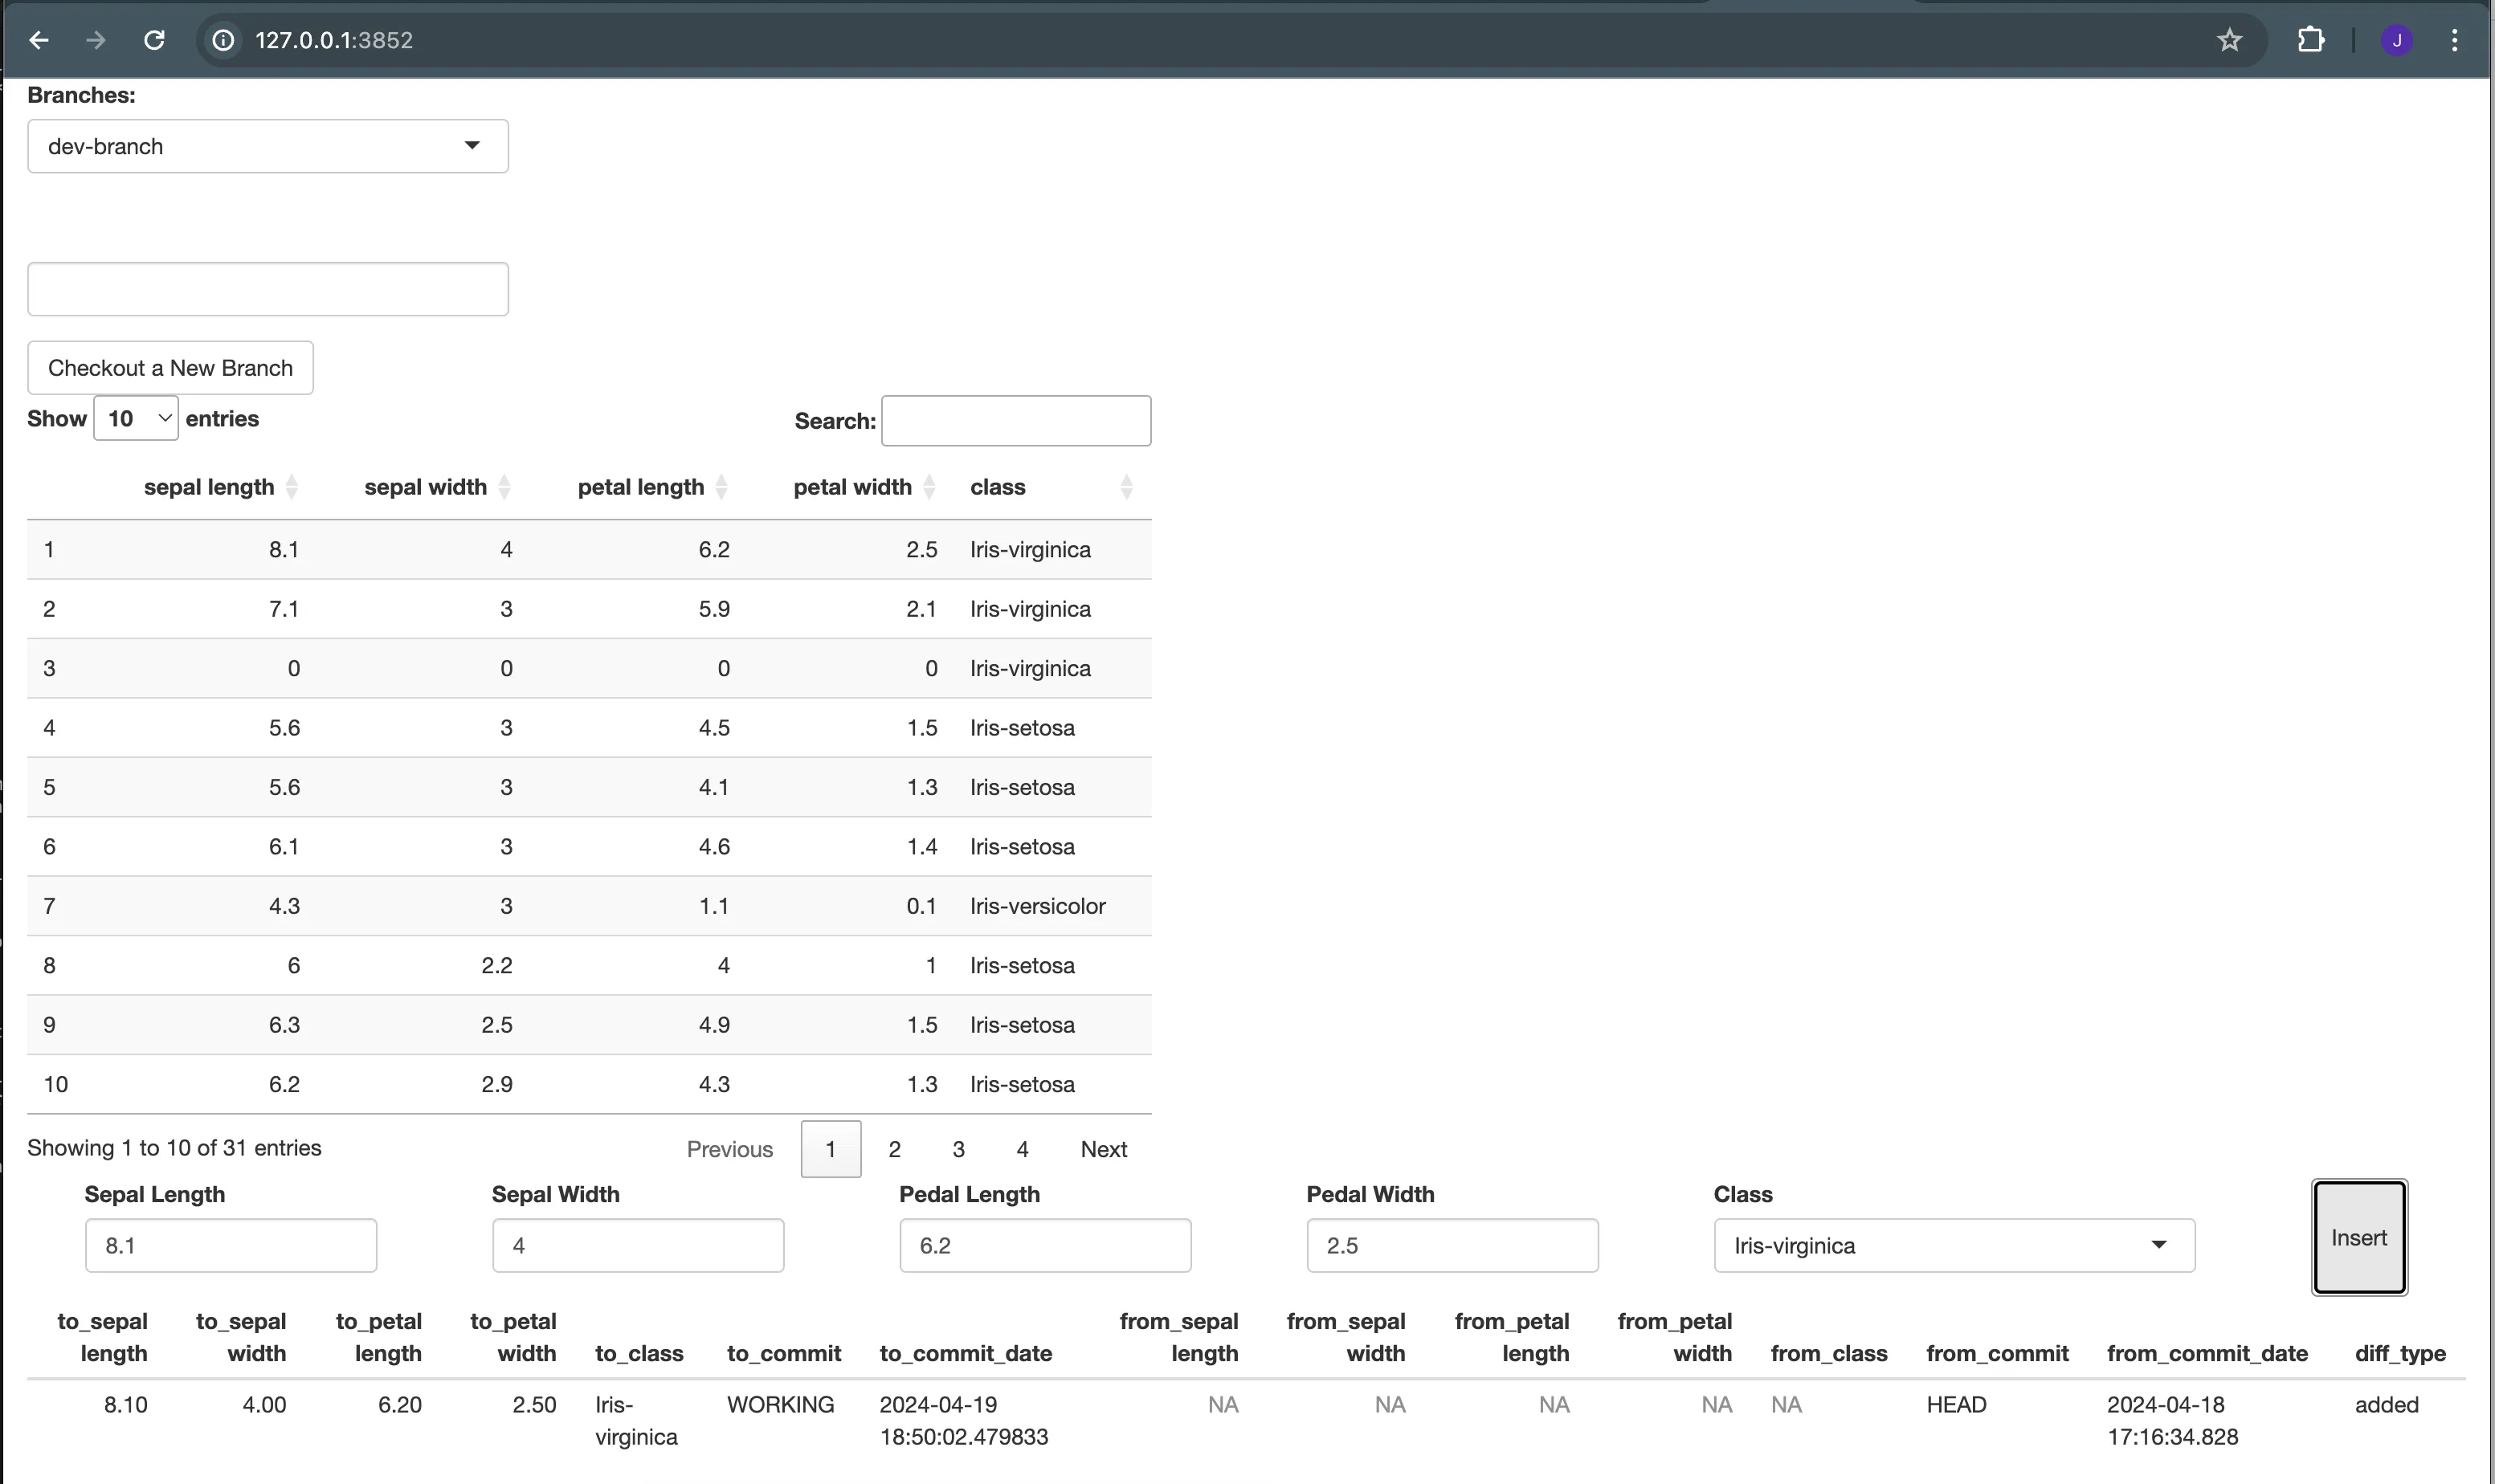
Task: Jump to page 4 of the table
Action: click(1022, 1149)
